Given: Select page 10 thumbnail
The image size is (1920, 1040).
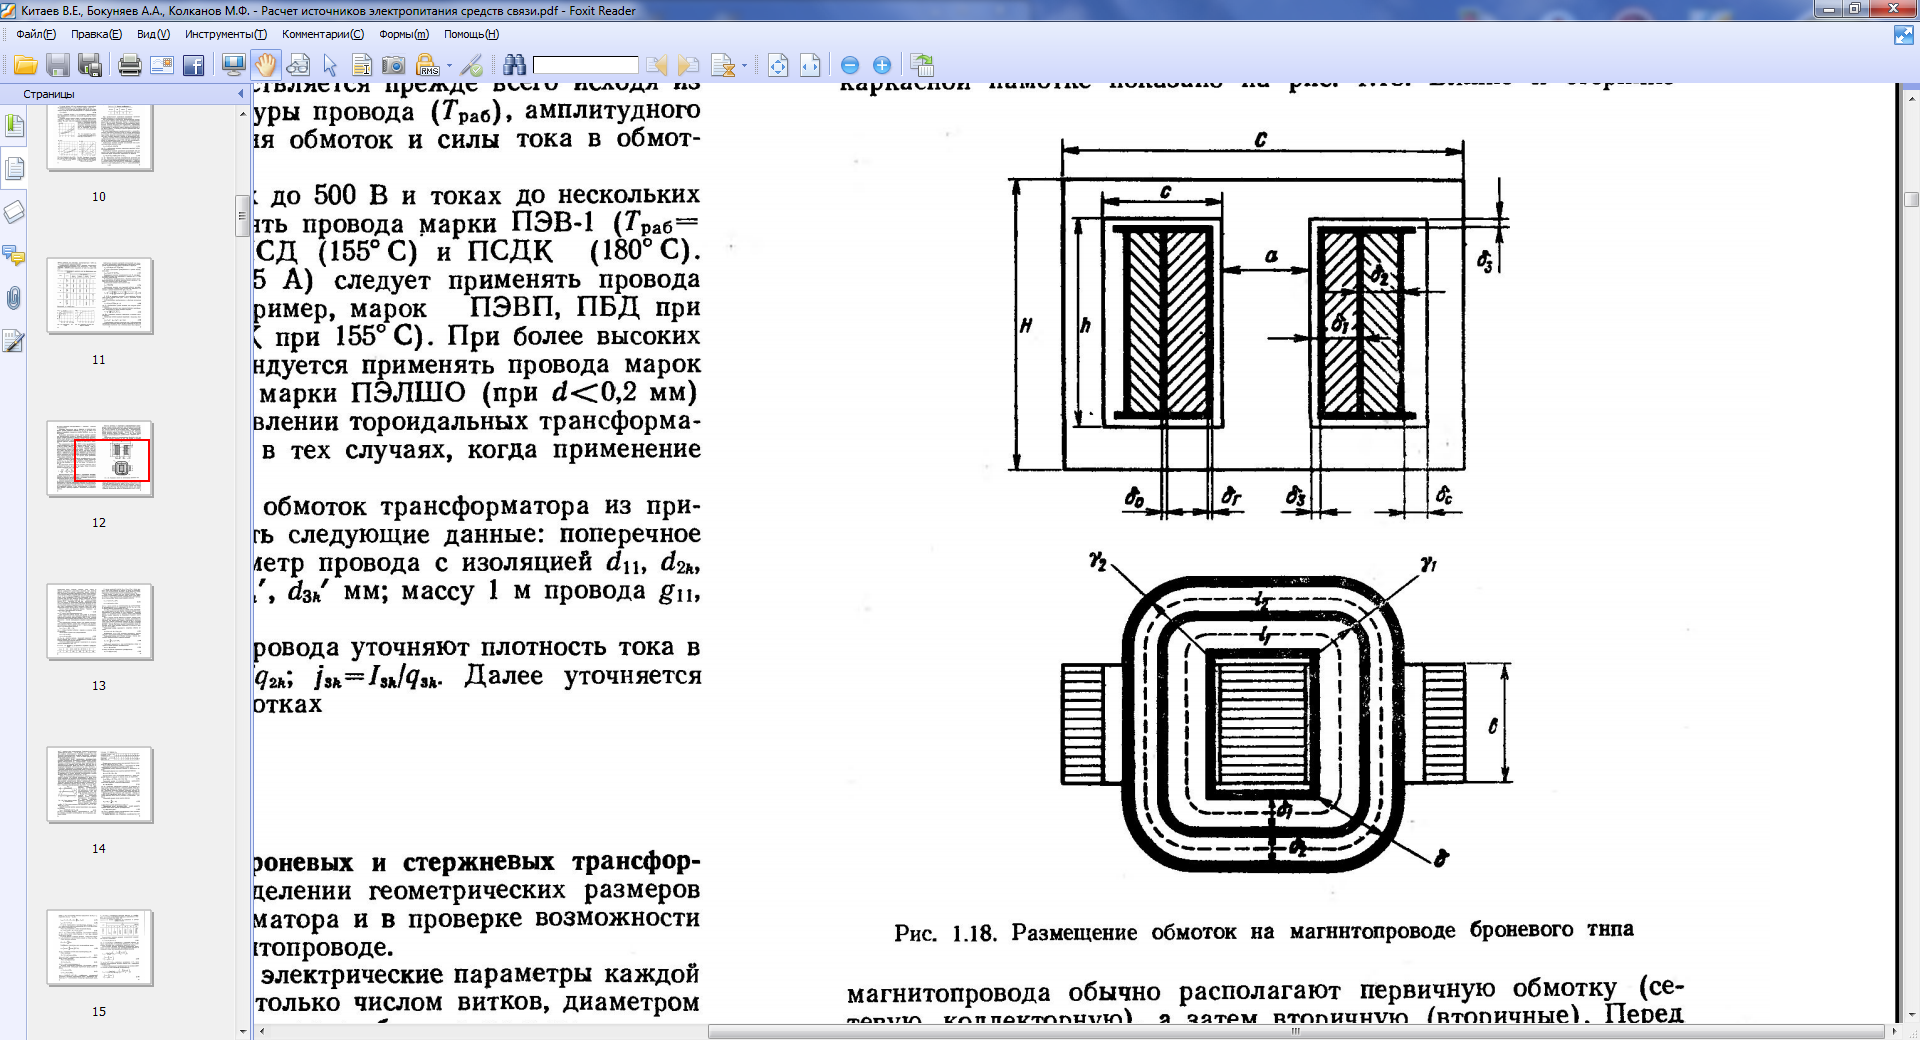Looking at the screenshot, I should click(x=99, y=139).
